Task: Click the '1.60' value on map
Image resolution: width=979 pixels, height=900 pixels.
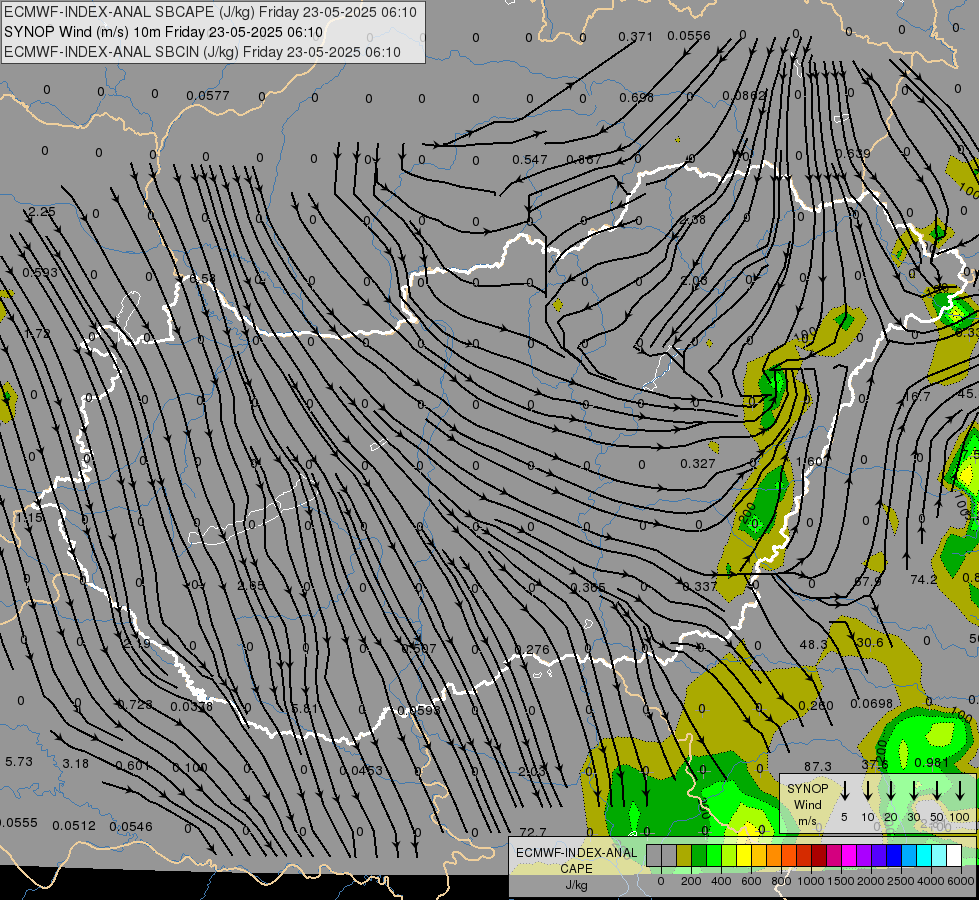Action: coord(809,462)
